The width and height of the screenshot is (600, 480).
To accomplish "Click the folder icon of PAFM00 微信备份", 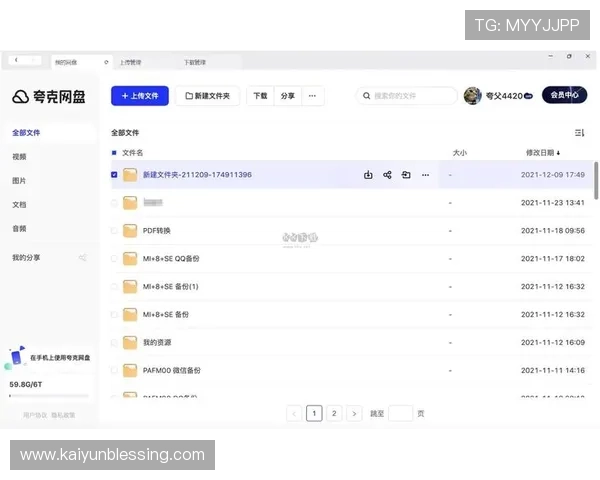I will [x=130, y=370].
